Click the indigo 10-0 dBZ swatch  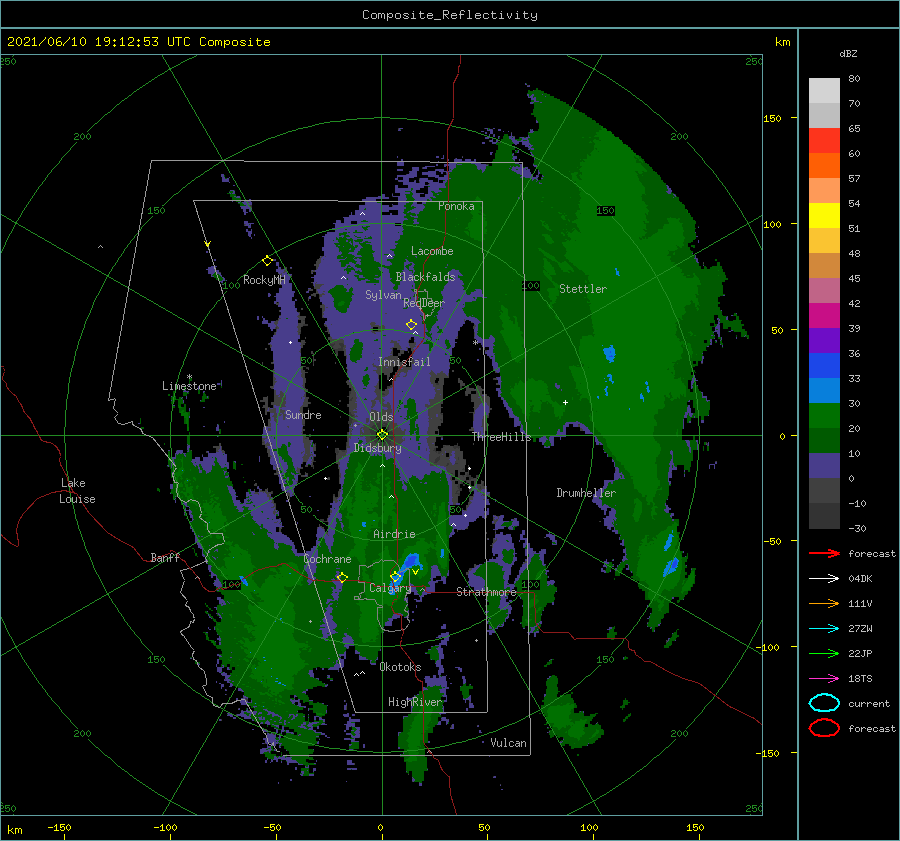pos(824,466)
